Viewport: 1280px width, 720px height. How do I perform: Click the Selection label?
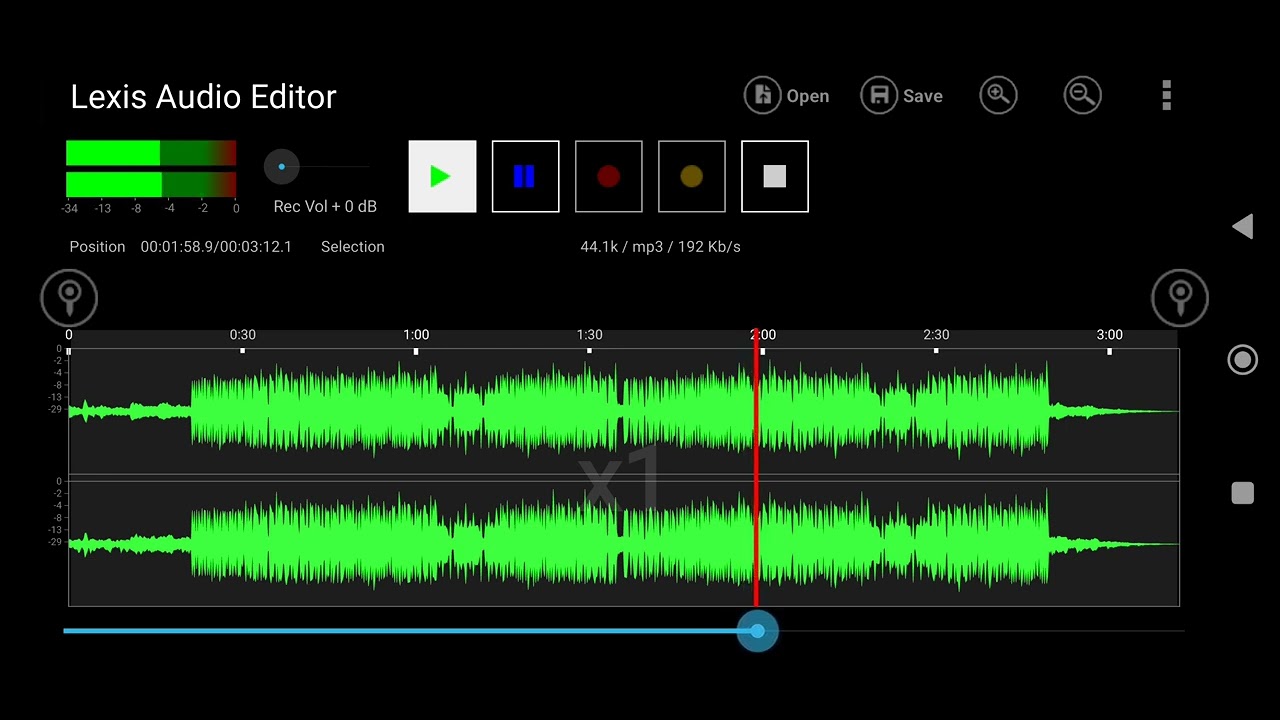pyautogui.click(x=352, y=247)
